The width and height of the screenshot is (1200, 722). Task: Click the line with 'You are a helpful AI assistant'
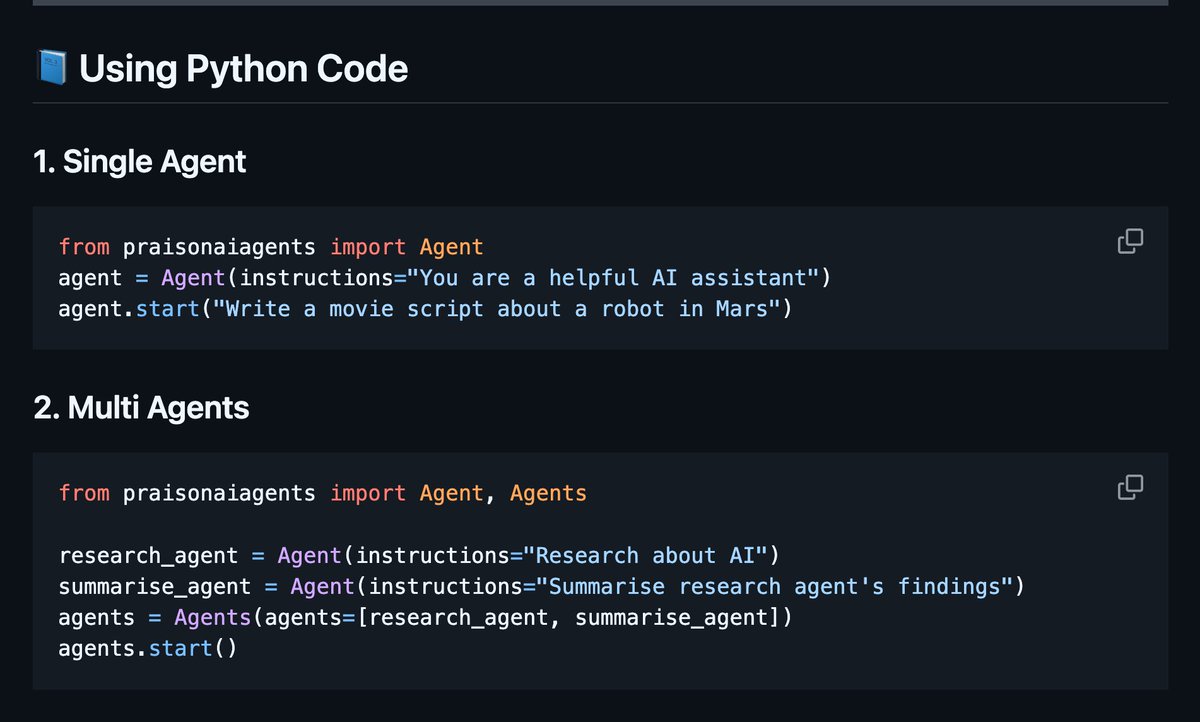(x=445, y=278)
